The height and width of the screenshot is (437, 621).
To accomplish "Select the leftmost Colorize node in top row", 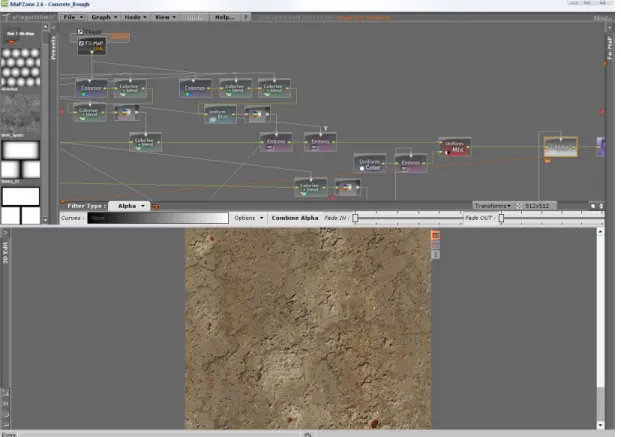I will pos(91,88).
